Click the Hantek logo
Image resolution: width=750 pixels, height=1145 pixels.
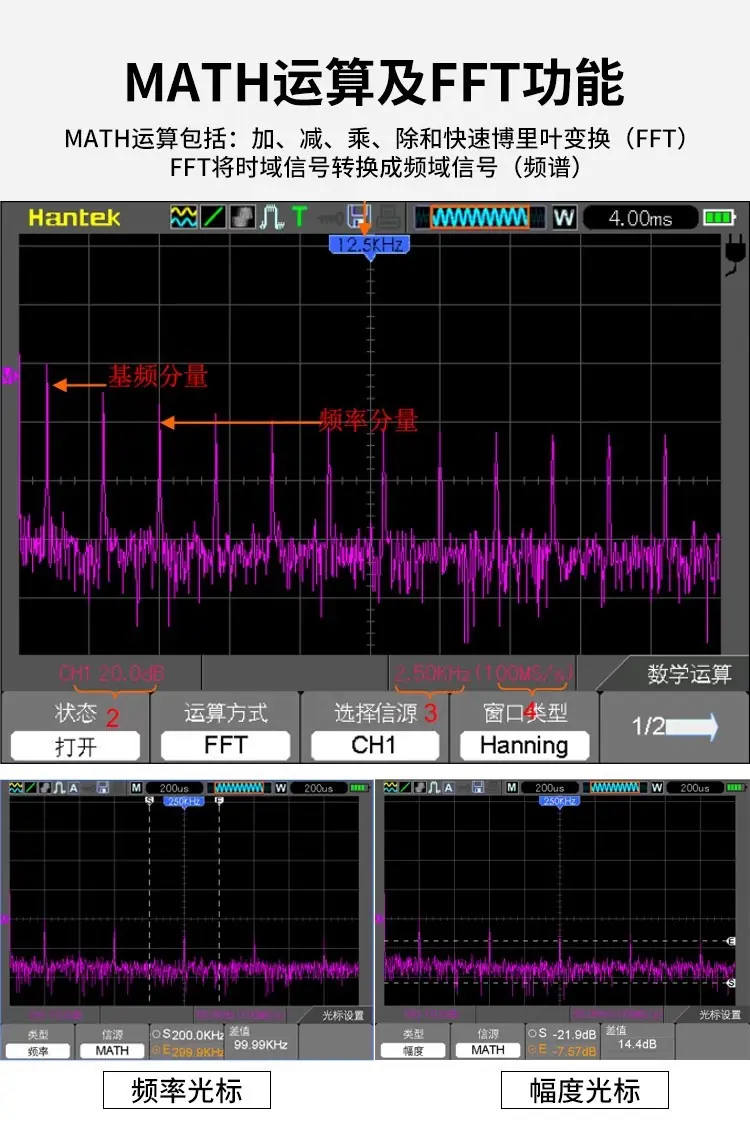[74, 218]
